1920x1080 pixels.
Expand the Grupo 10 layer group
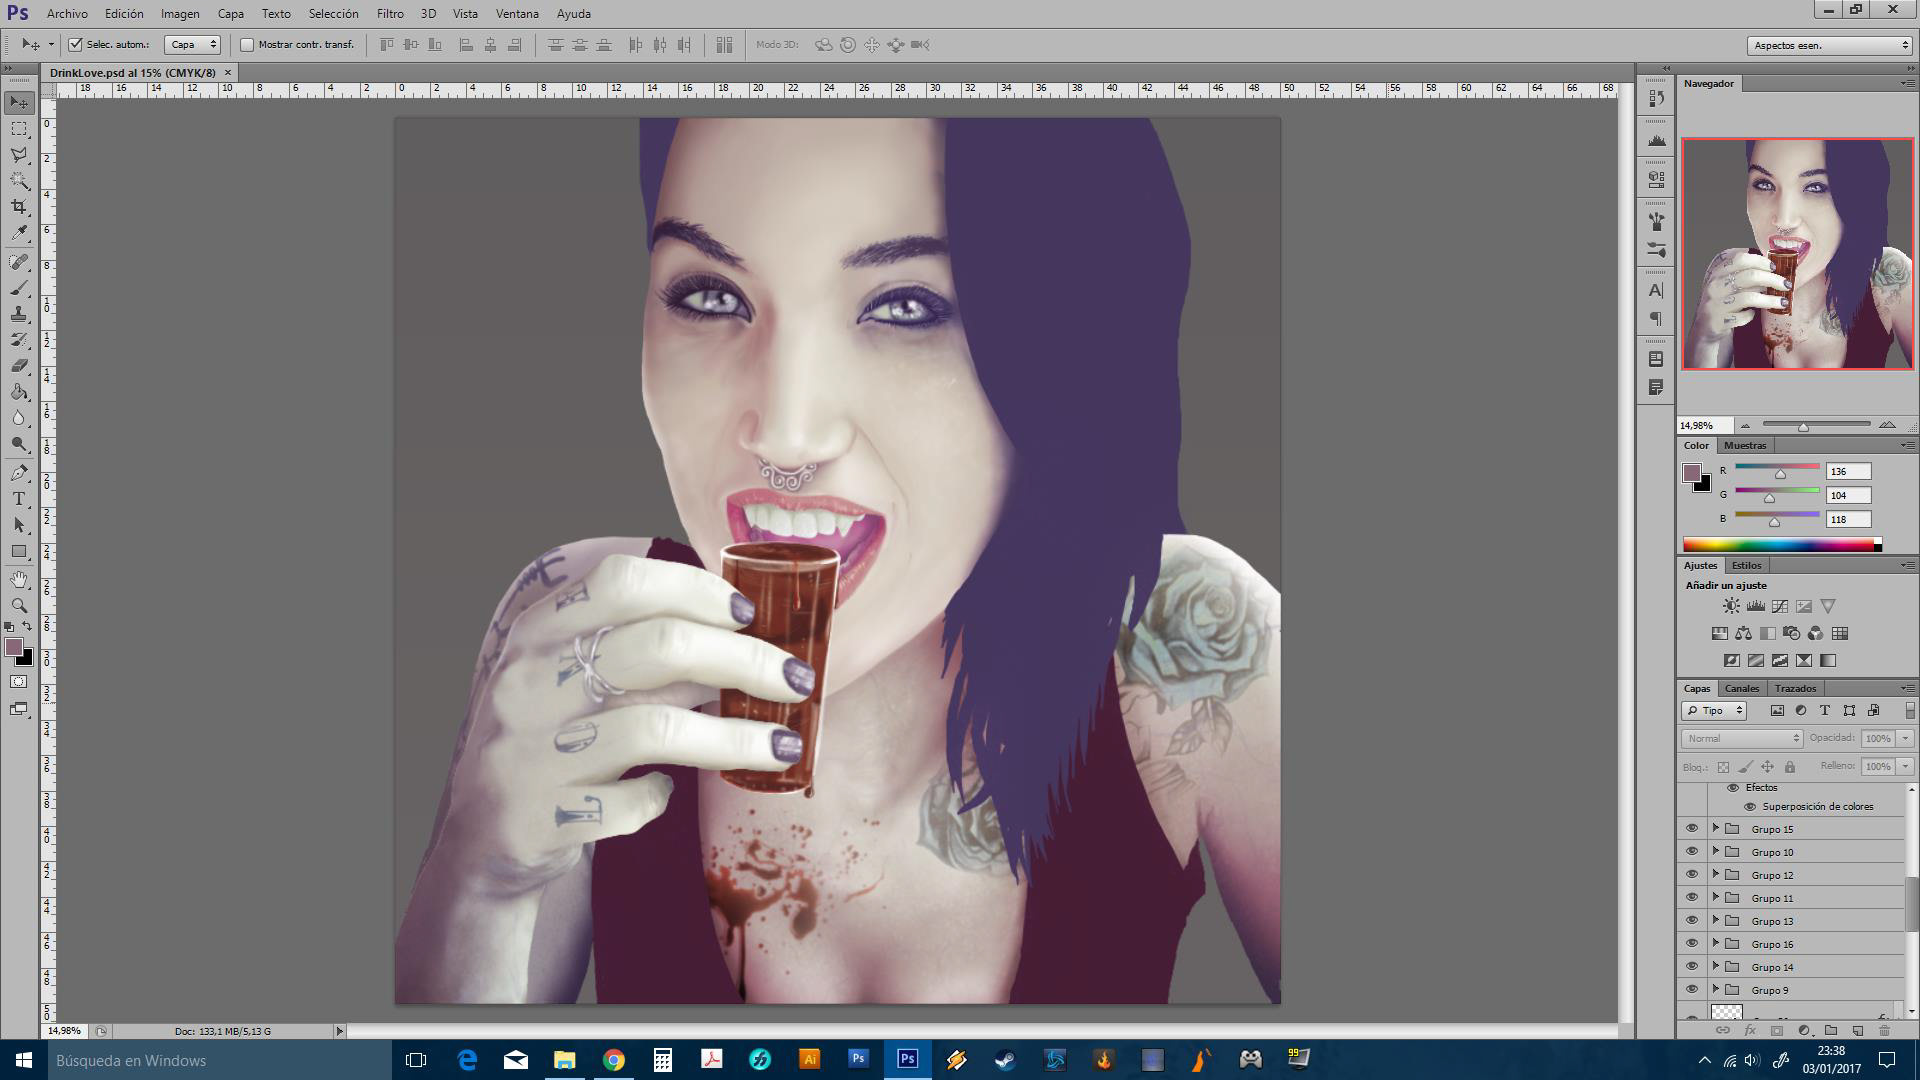(1716, 852)
